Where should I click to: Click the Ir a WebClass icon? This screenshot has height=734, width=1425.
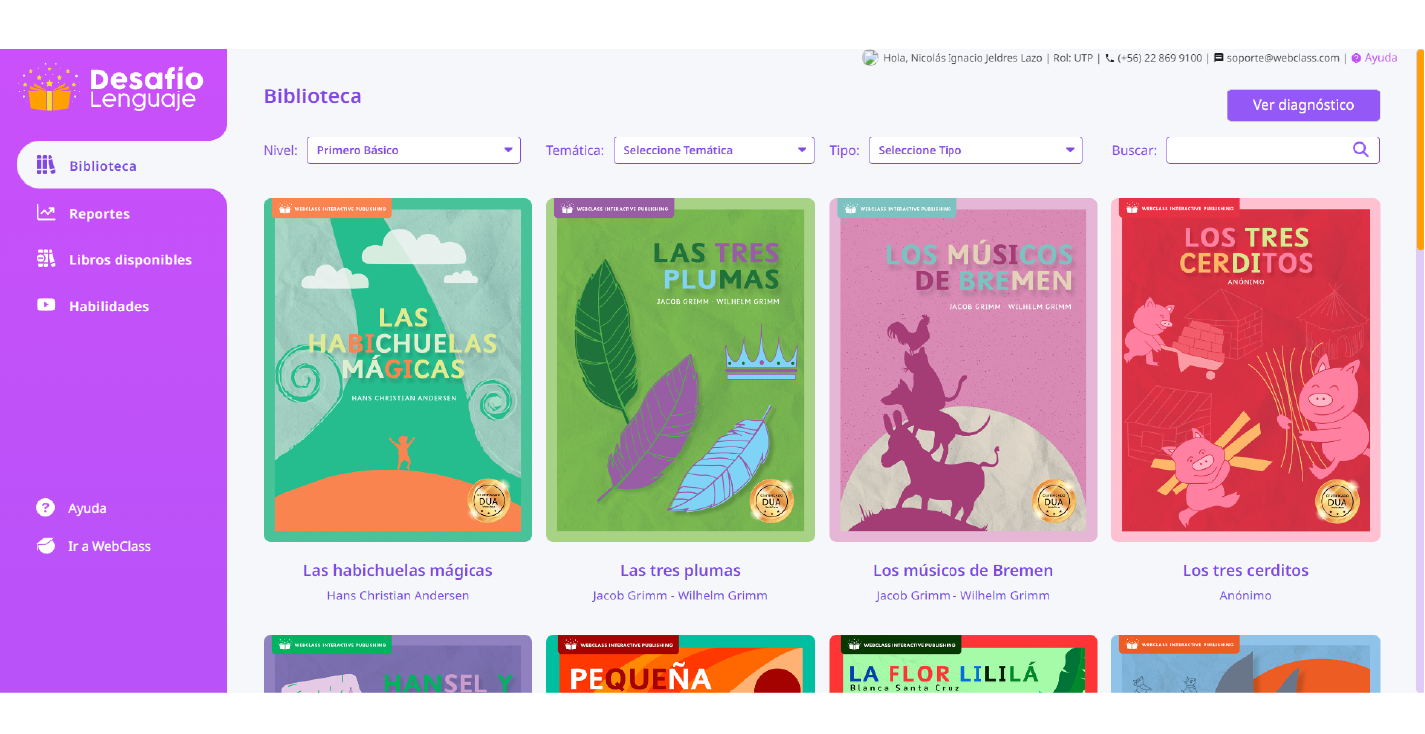point(45,546)
